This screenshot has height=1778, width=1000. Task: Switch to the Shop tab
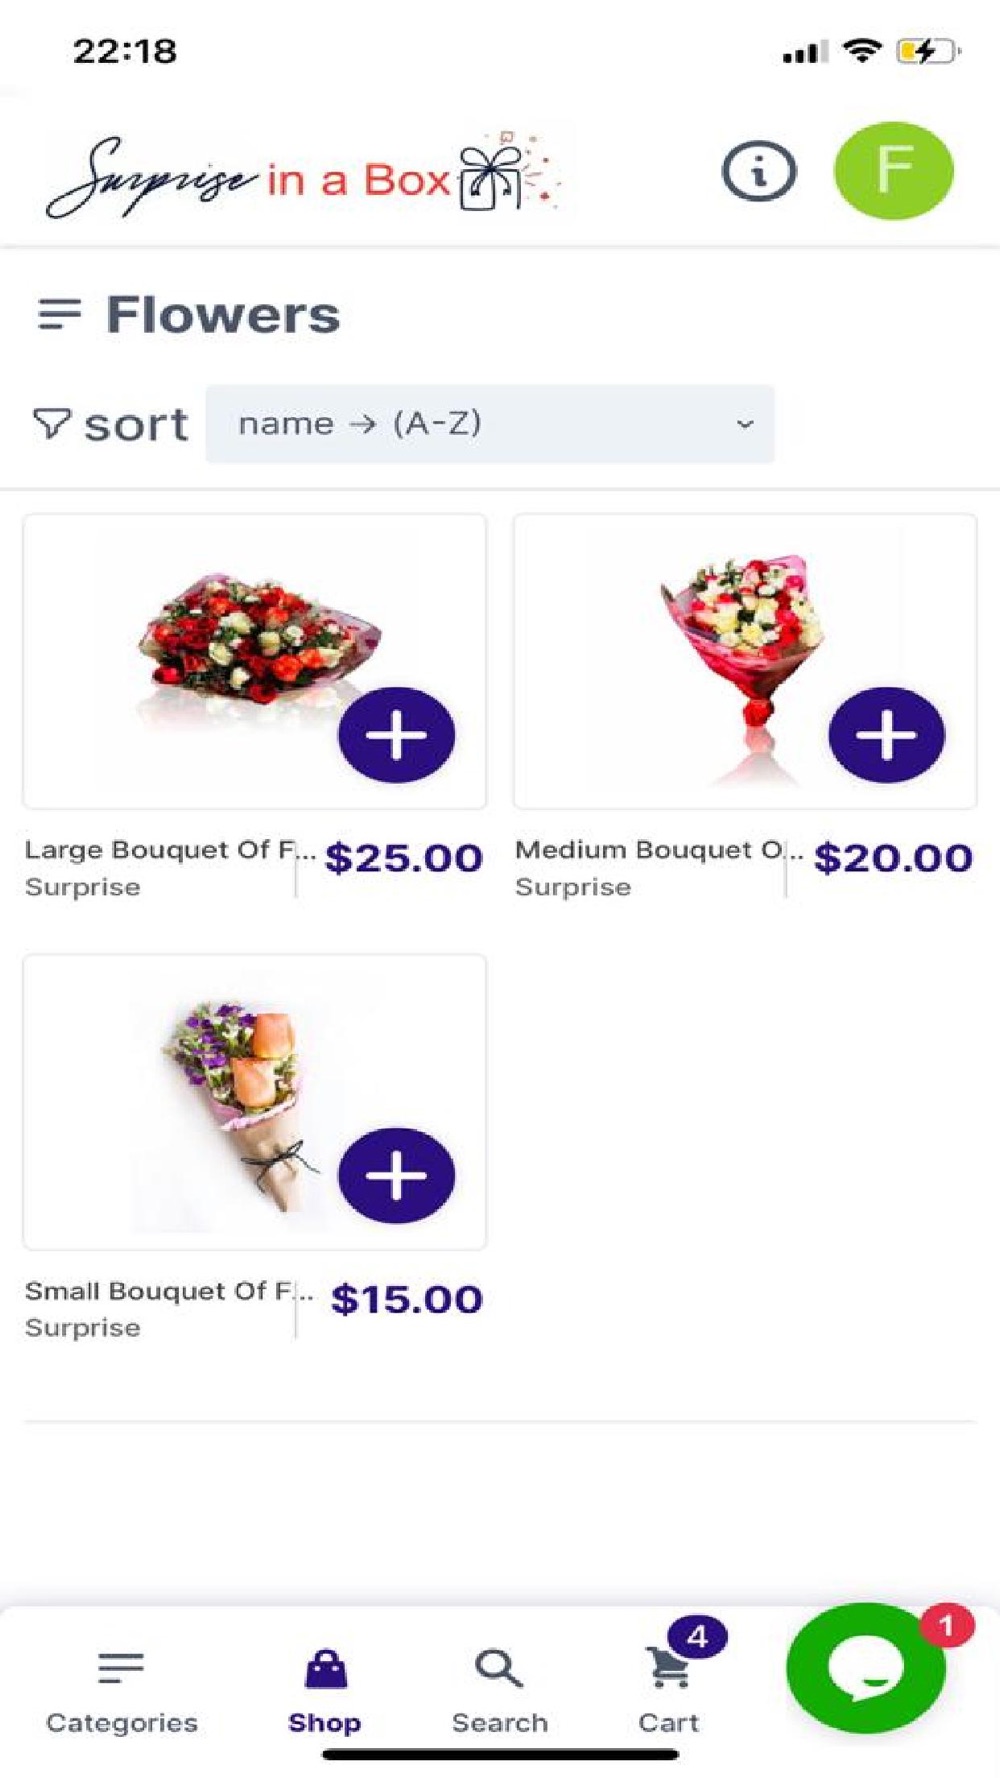tap(325, 1689)
